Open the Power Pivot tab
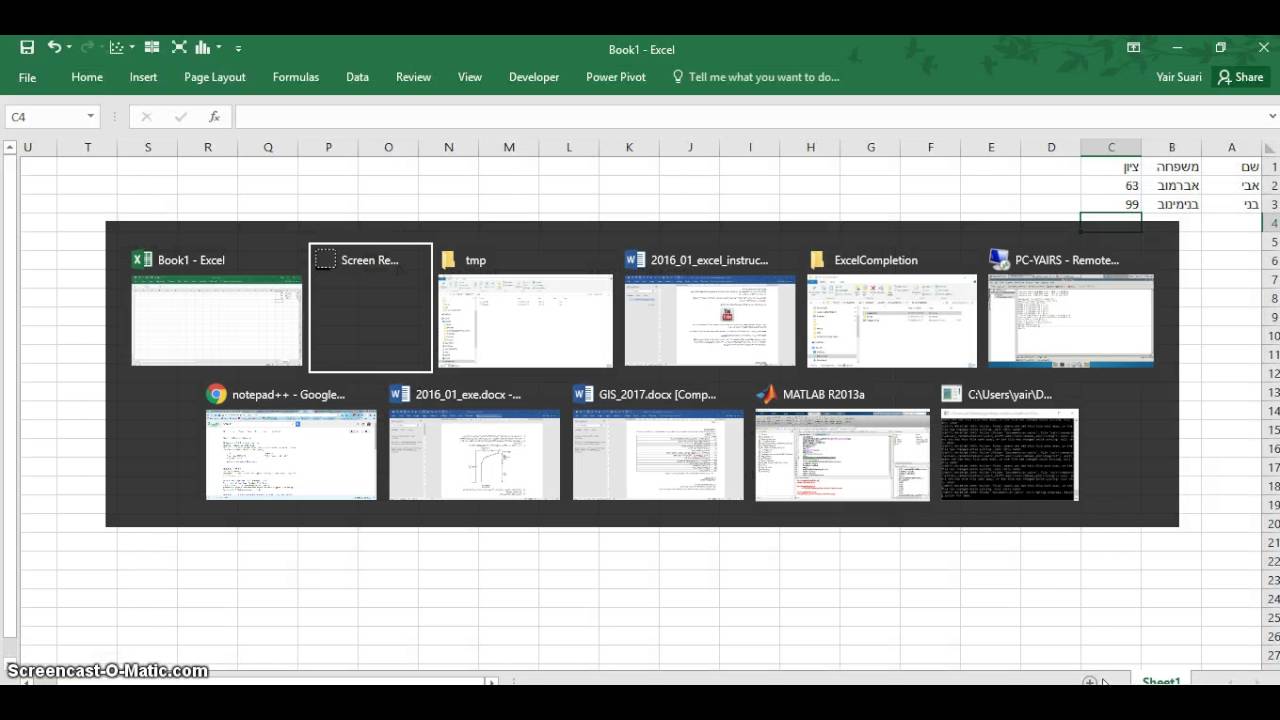 [x=616, y=77]
